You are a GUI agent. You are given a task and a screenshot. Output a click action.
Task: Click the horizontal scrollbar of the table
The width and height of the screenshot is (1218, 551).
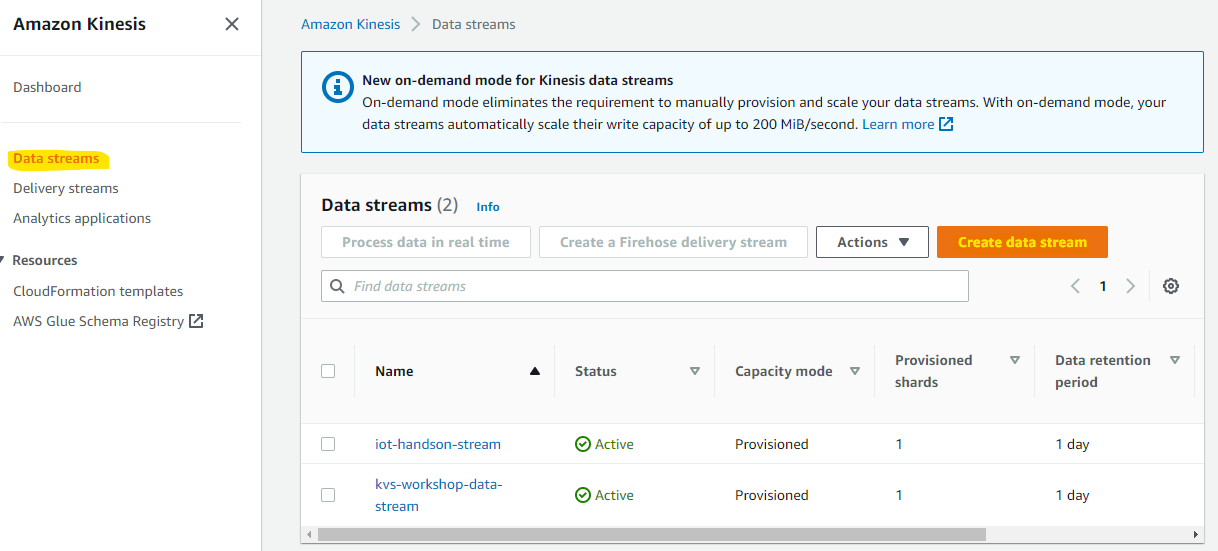[x=650, y=535]
